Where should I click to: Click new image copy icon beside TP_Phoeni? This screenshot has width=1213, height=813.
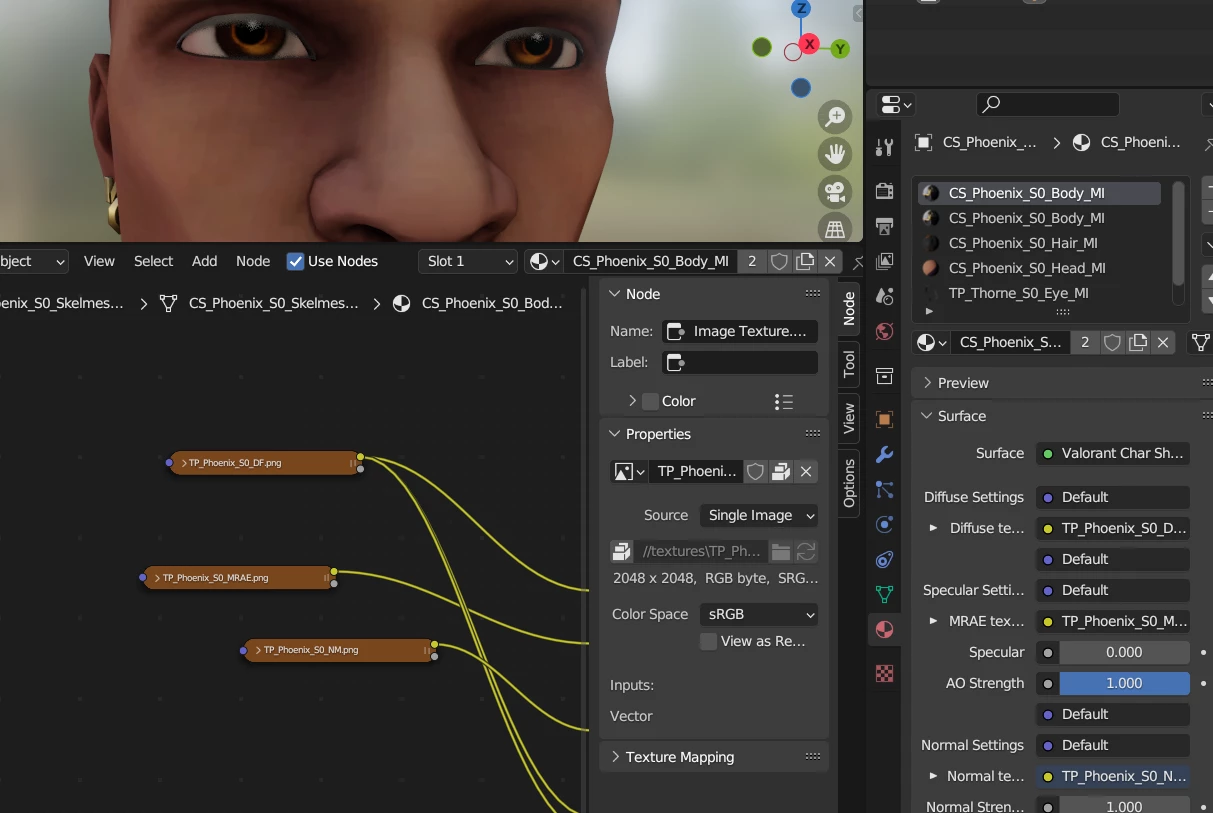tap(781, 471)
